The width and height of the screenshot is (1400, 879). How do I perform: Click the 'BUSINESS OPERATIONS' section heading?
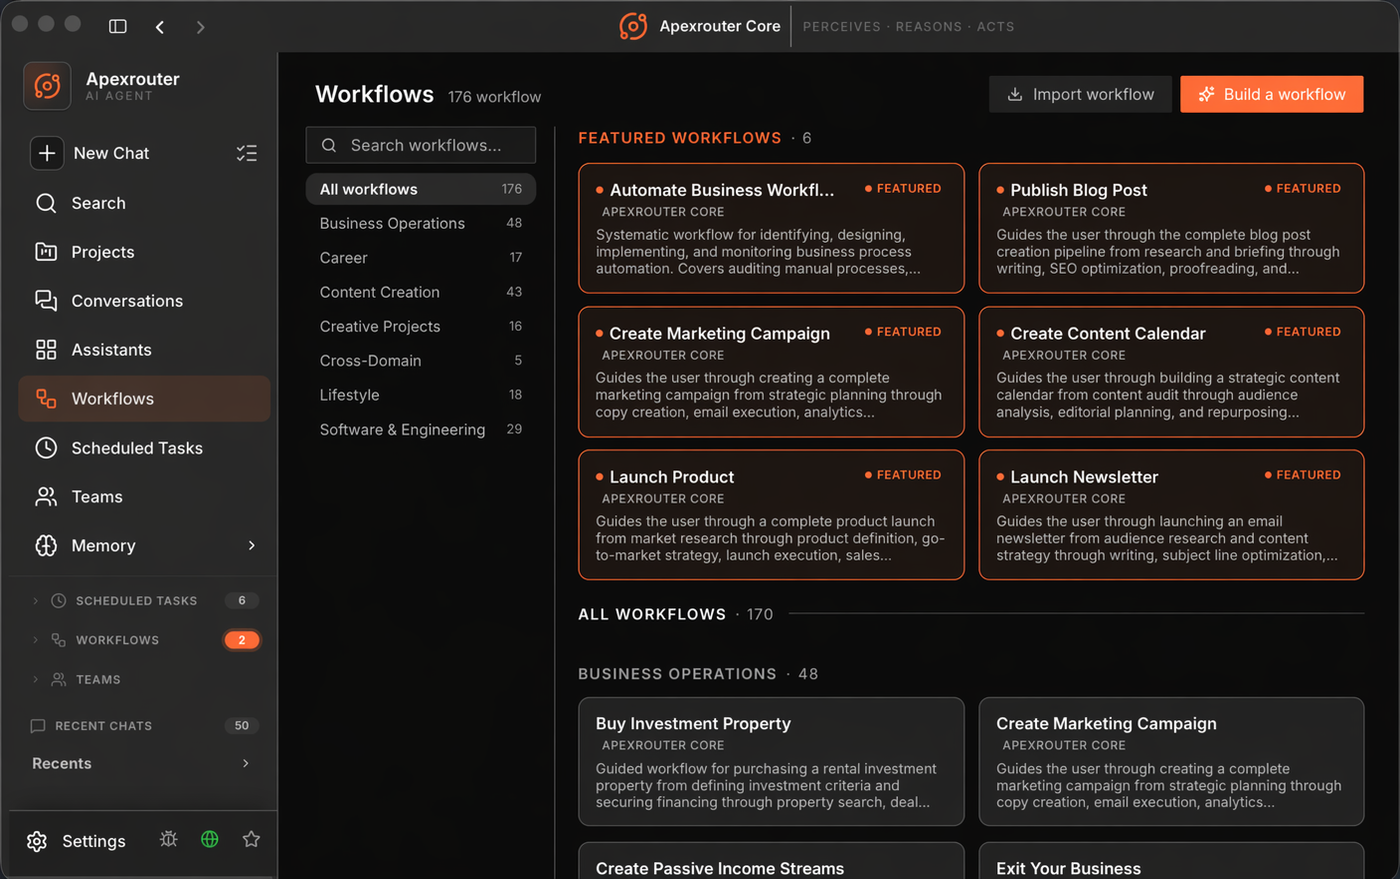pyautogui.click(x=677, y=674)
